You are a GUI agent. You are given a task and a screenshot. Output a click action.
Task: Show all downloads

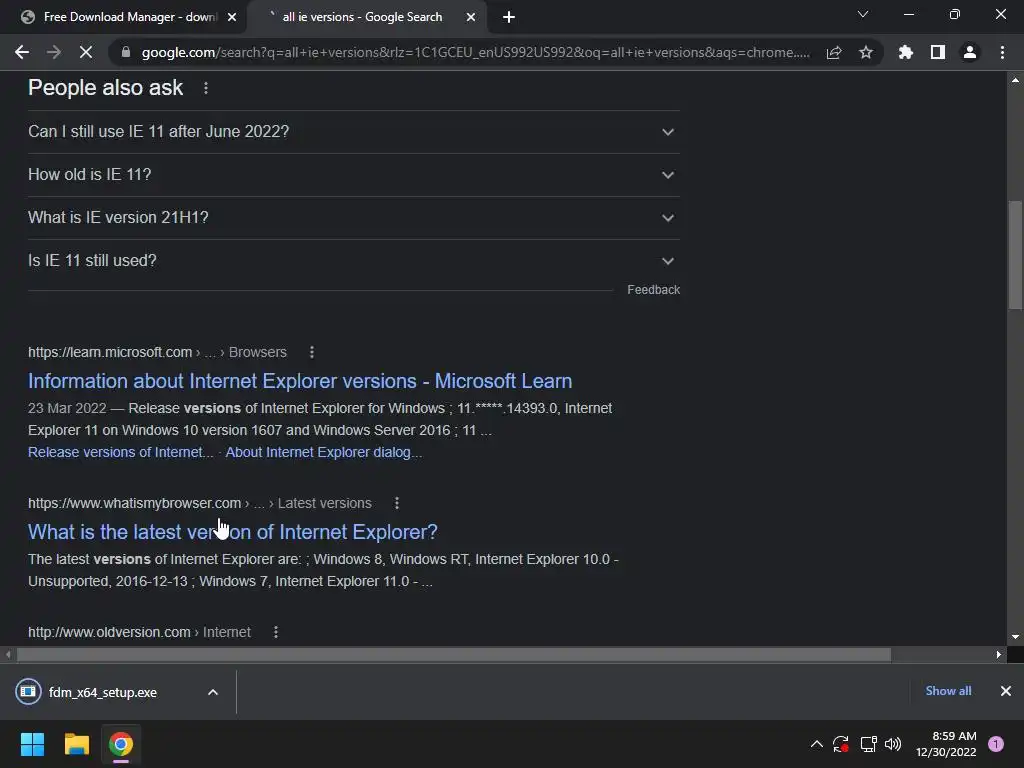(x=948, y=691)
